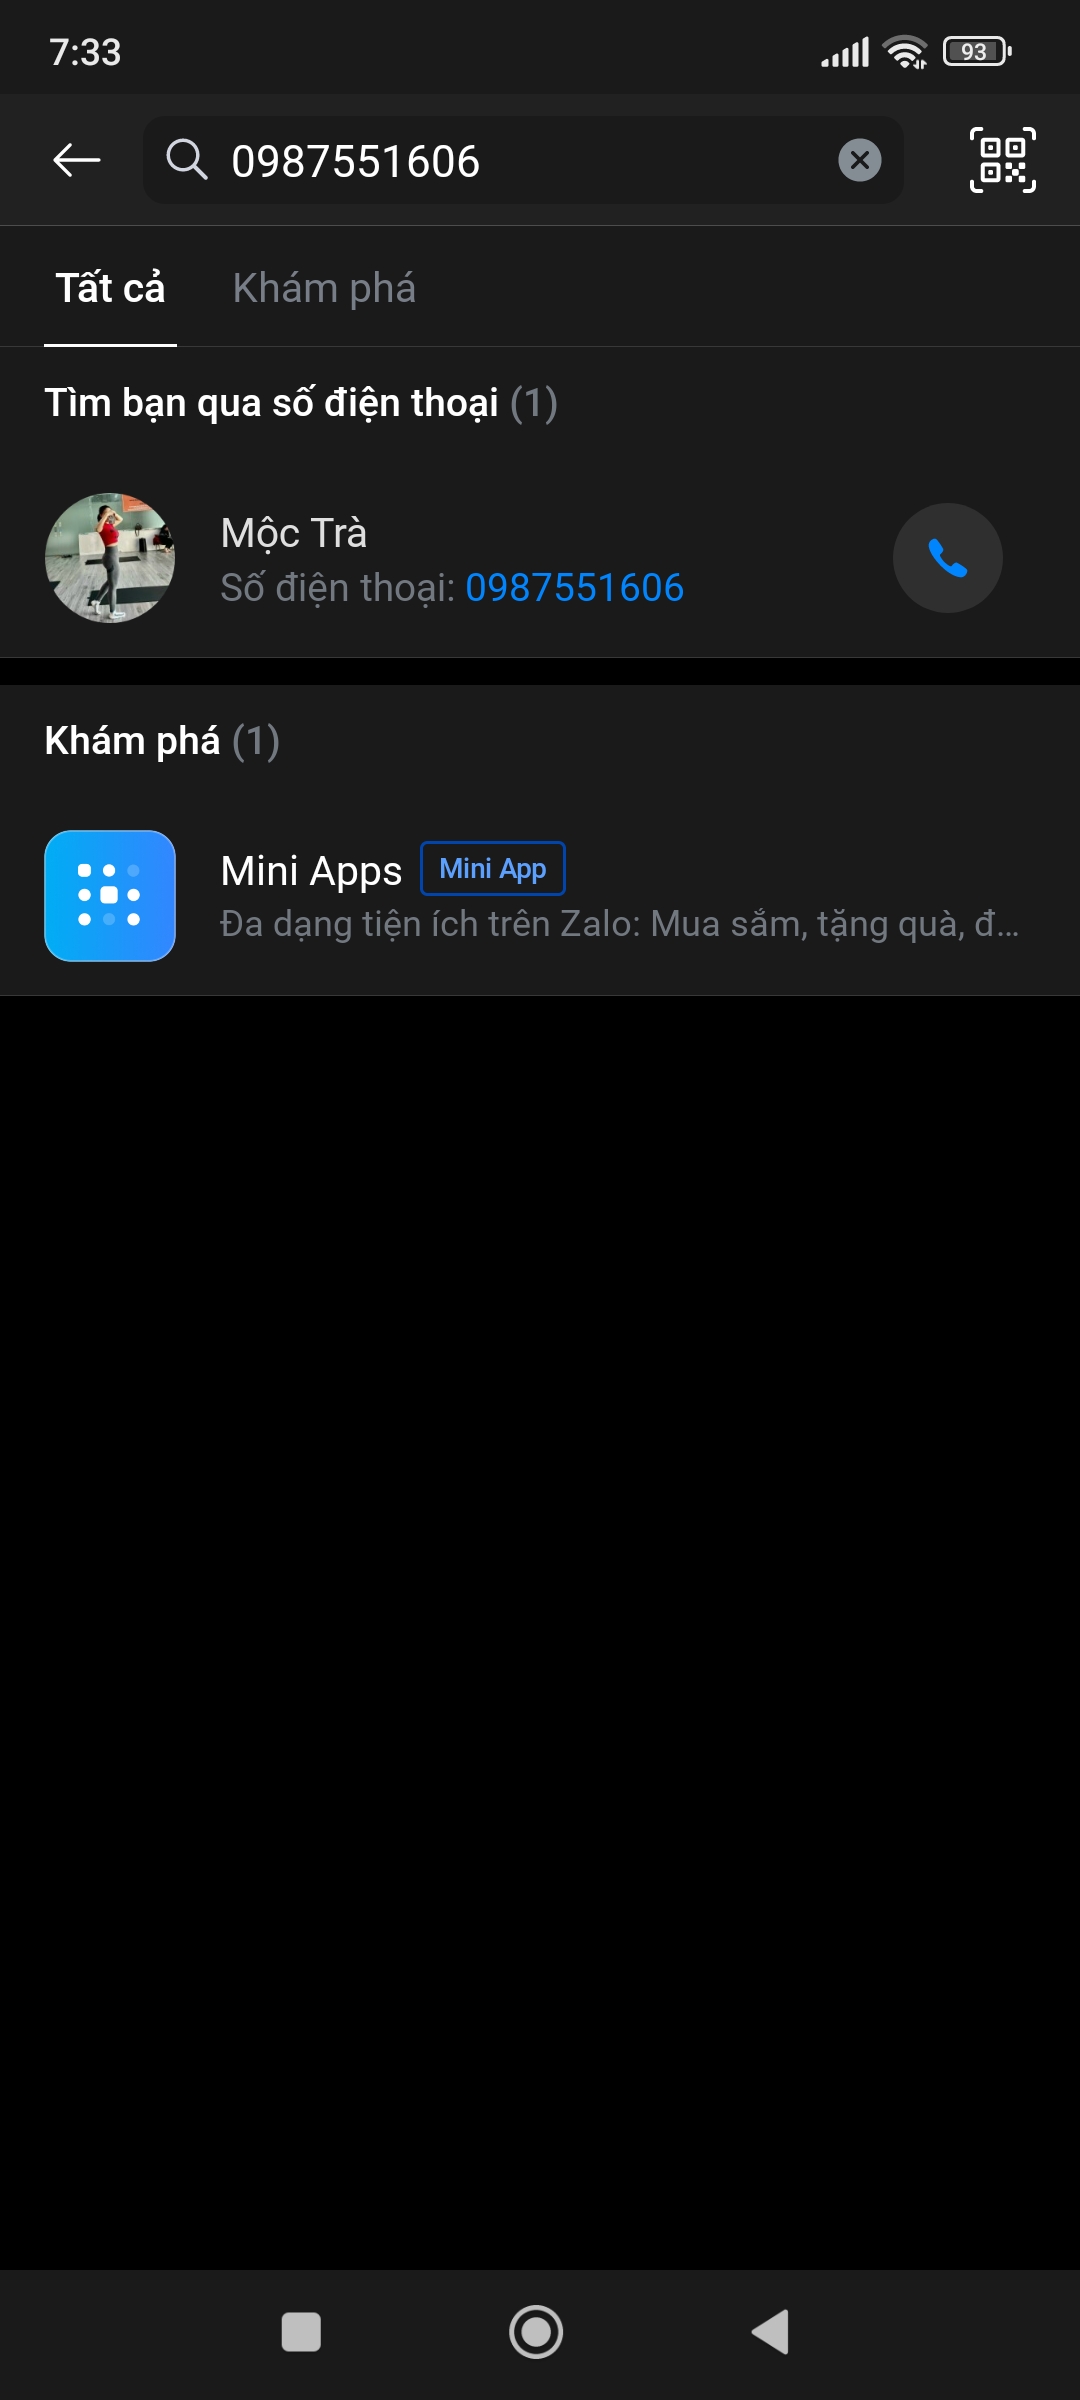Tap the back arrow icon
Image resolution: width=1080 pixels, height=2400 pixels.
[x=77, y=160]
